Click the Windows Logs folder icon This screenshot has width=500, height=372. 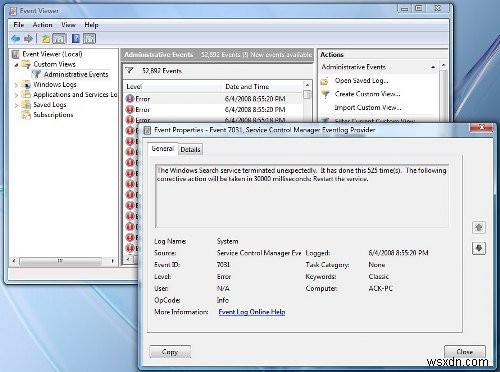26,85
